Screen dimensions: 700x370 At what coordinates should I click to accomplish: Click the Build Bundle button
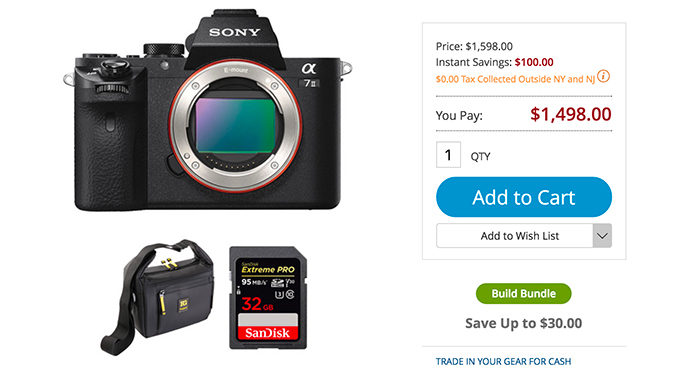pos(524,294)
